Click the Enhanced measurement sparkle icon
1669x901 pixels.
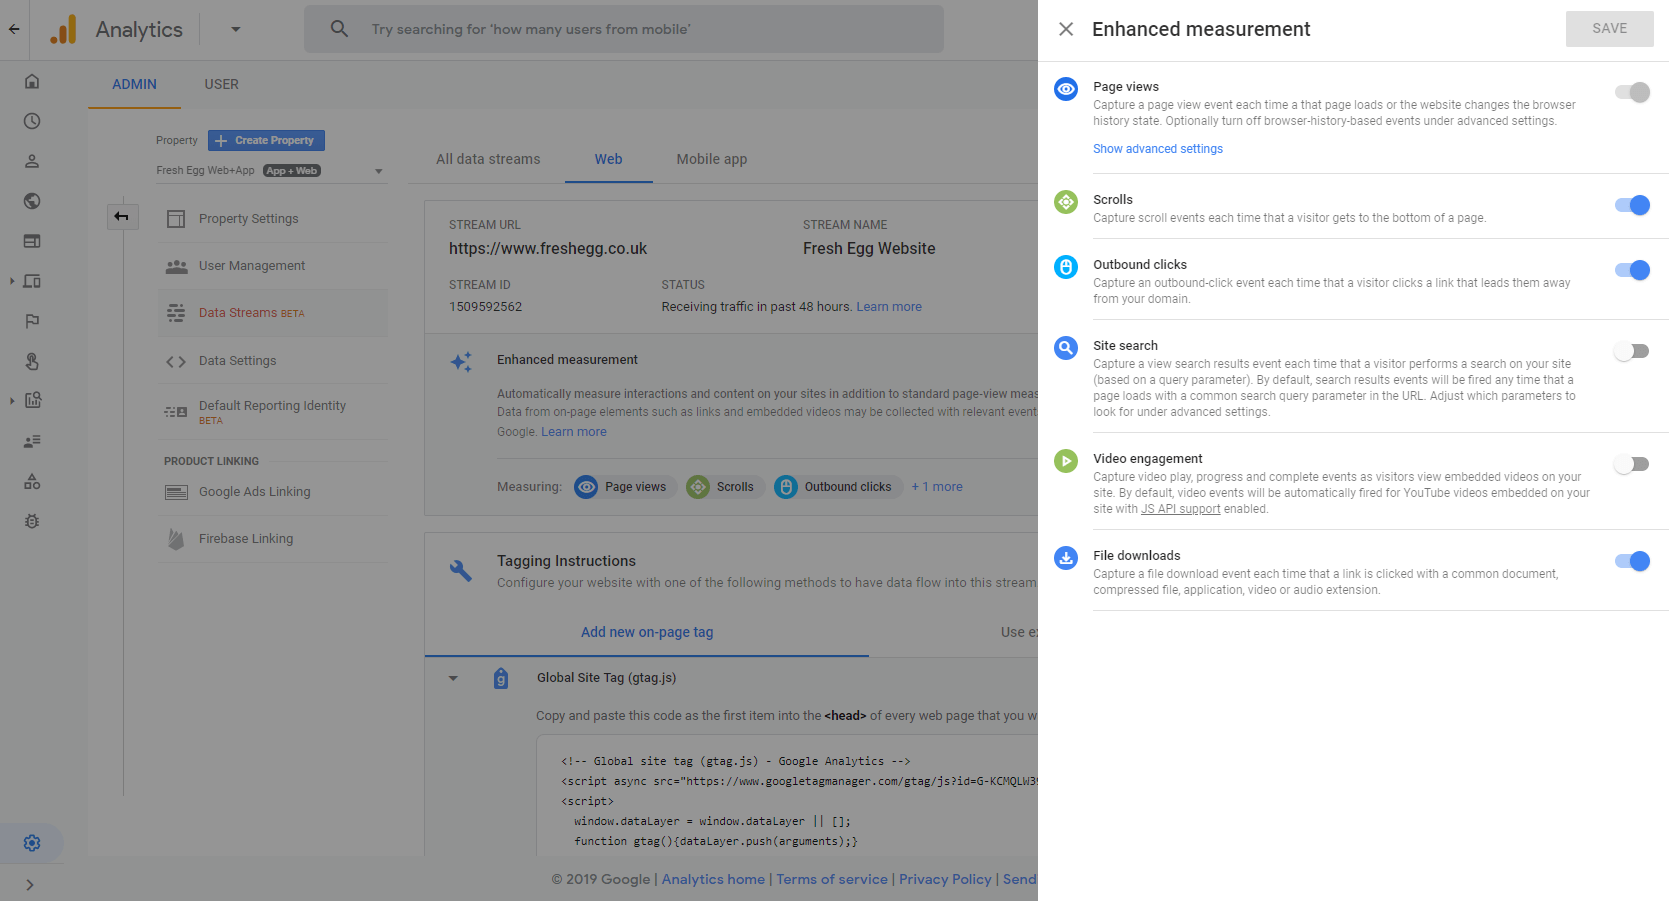tap(461, 362)
